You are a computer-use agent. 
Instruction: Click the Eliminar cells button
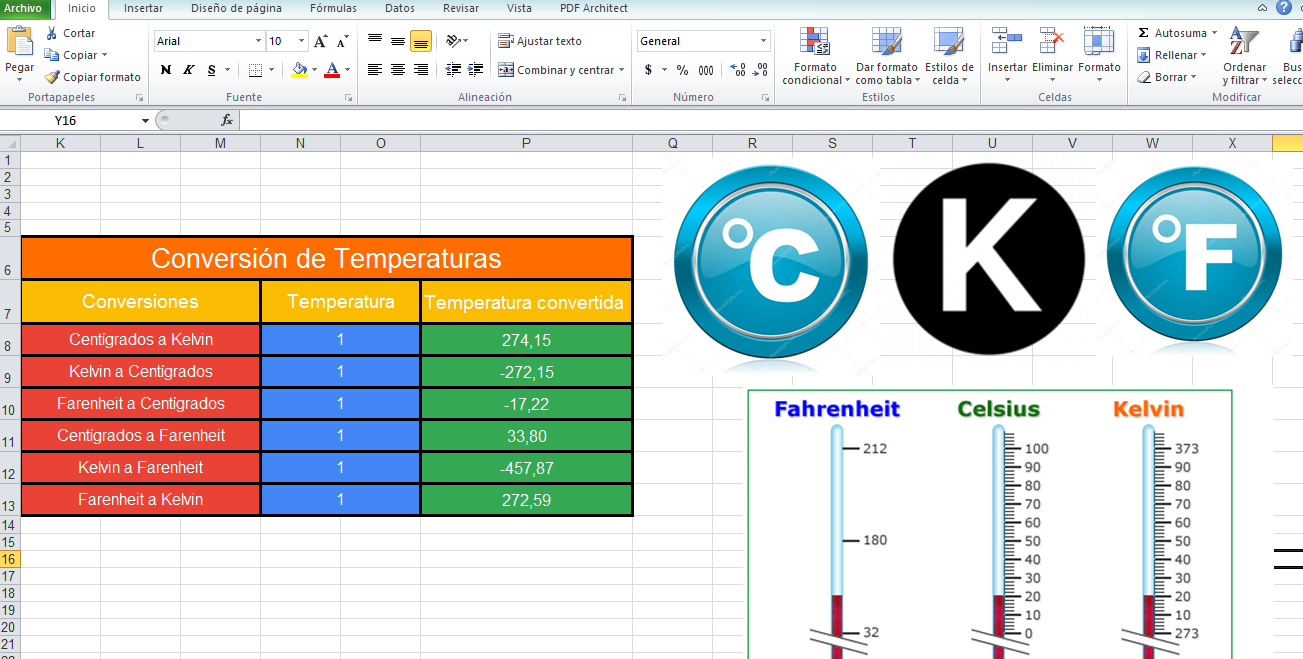(1052, 50)
